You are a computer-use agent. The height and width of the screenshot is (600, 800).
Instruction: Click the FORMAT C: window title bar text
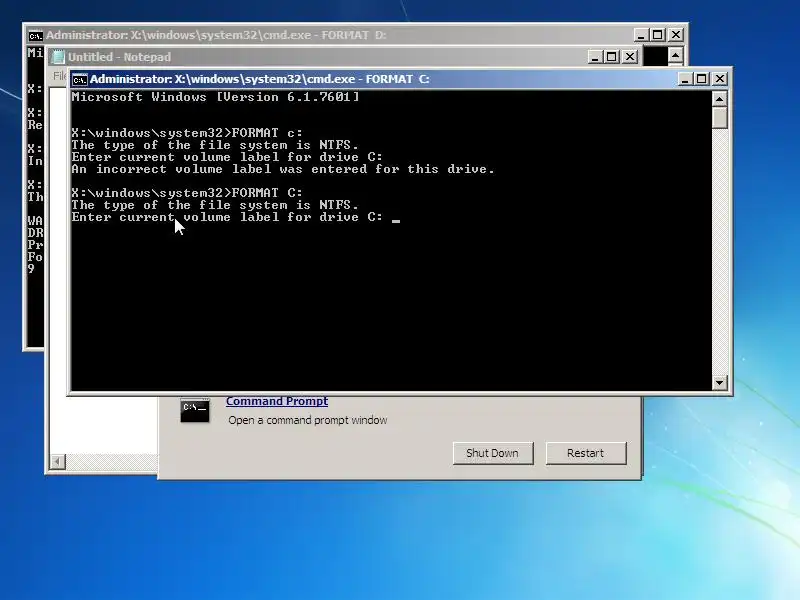pyautogui.click(x=259, y=79)
